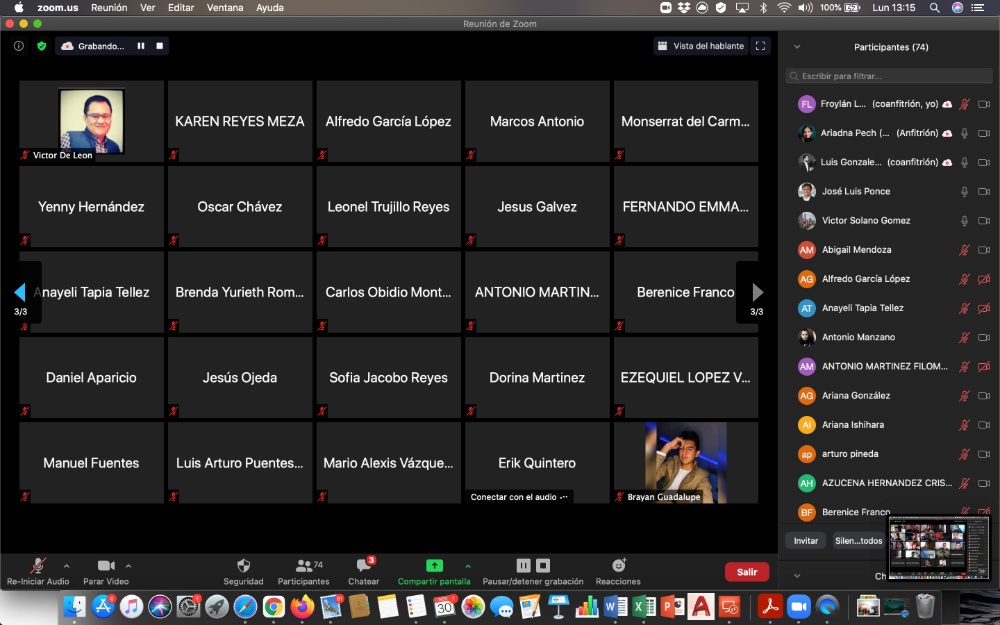Expand video options arrow beside Parar Video
1000x625 pixels.
(x=128, y=566)
